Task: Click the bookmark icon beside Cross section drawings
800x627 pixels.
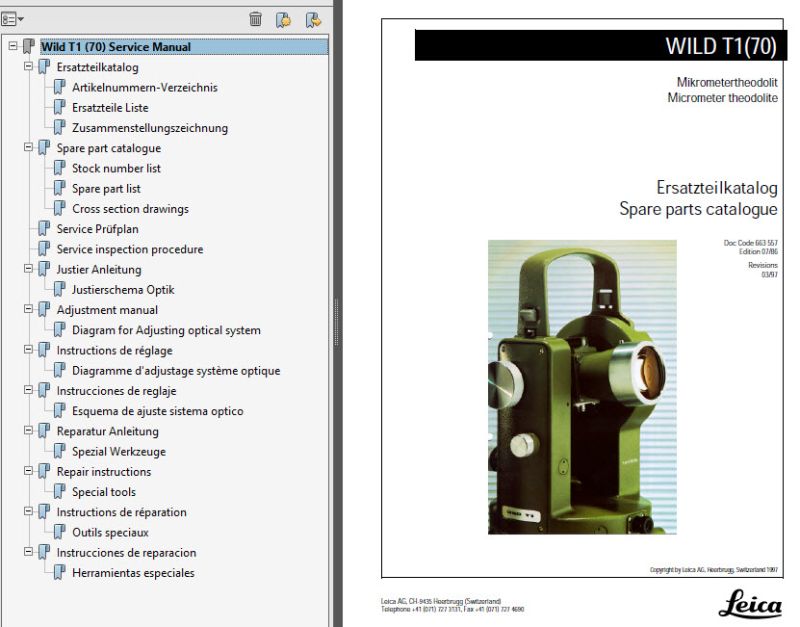Action: coord(60,208)
